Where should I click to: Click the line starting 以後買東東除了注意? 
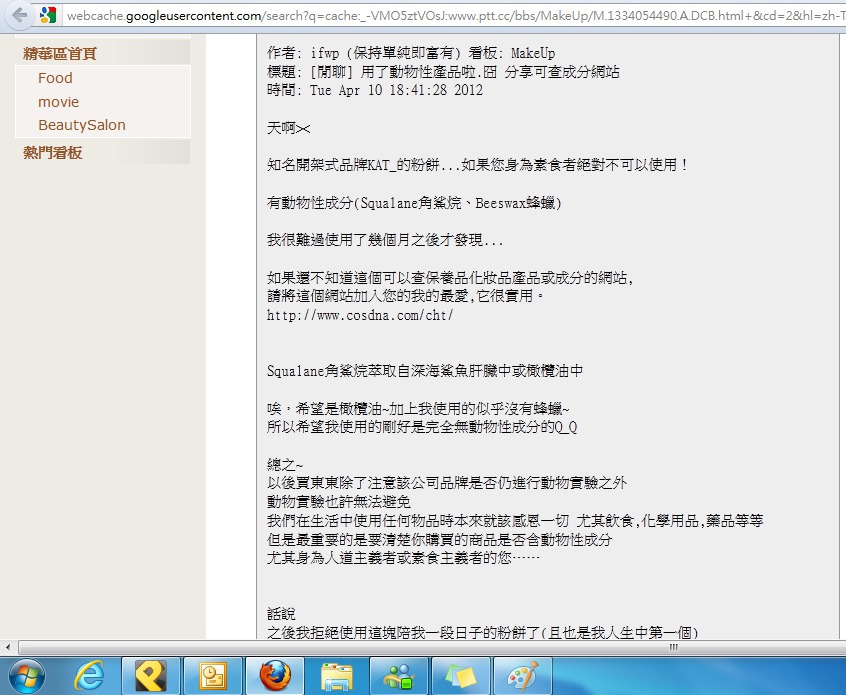click(x=447, y=483)
